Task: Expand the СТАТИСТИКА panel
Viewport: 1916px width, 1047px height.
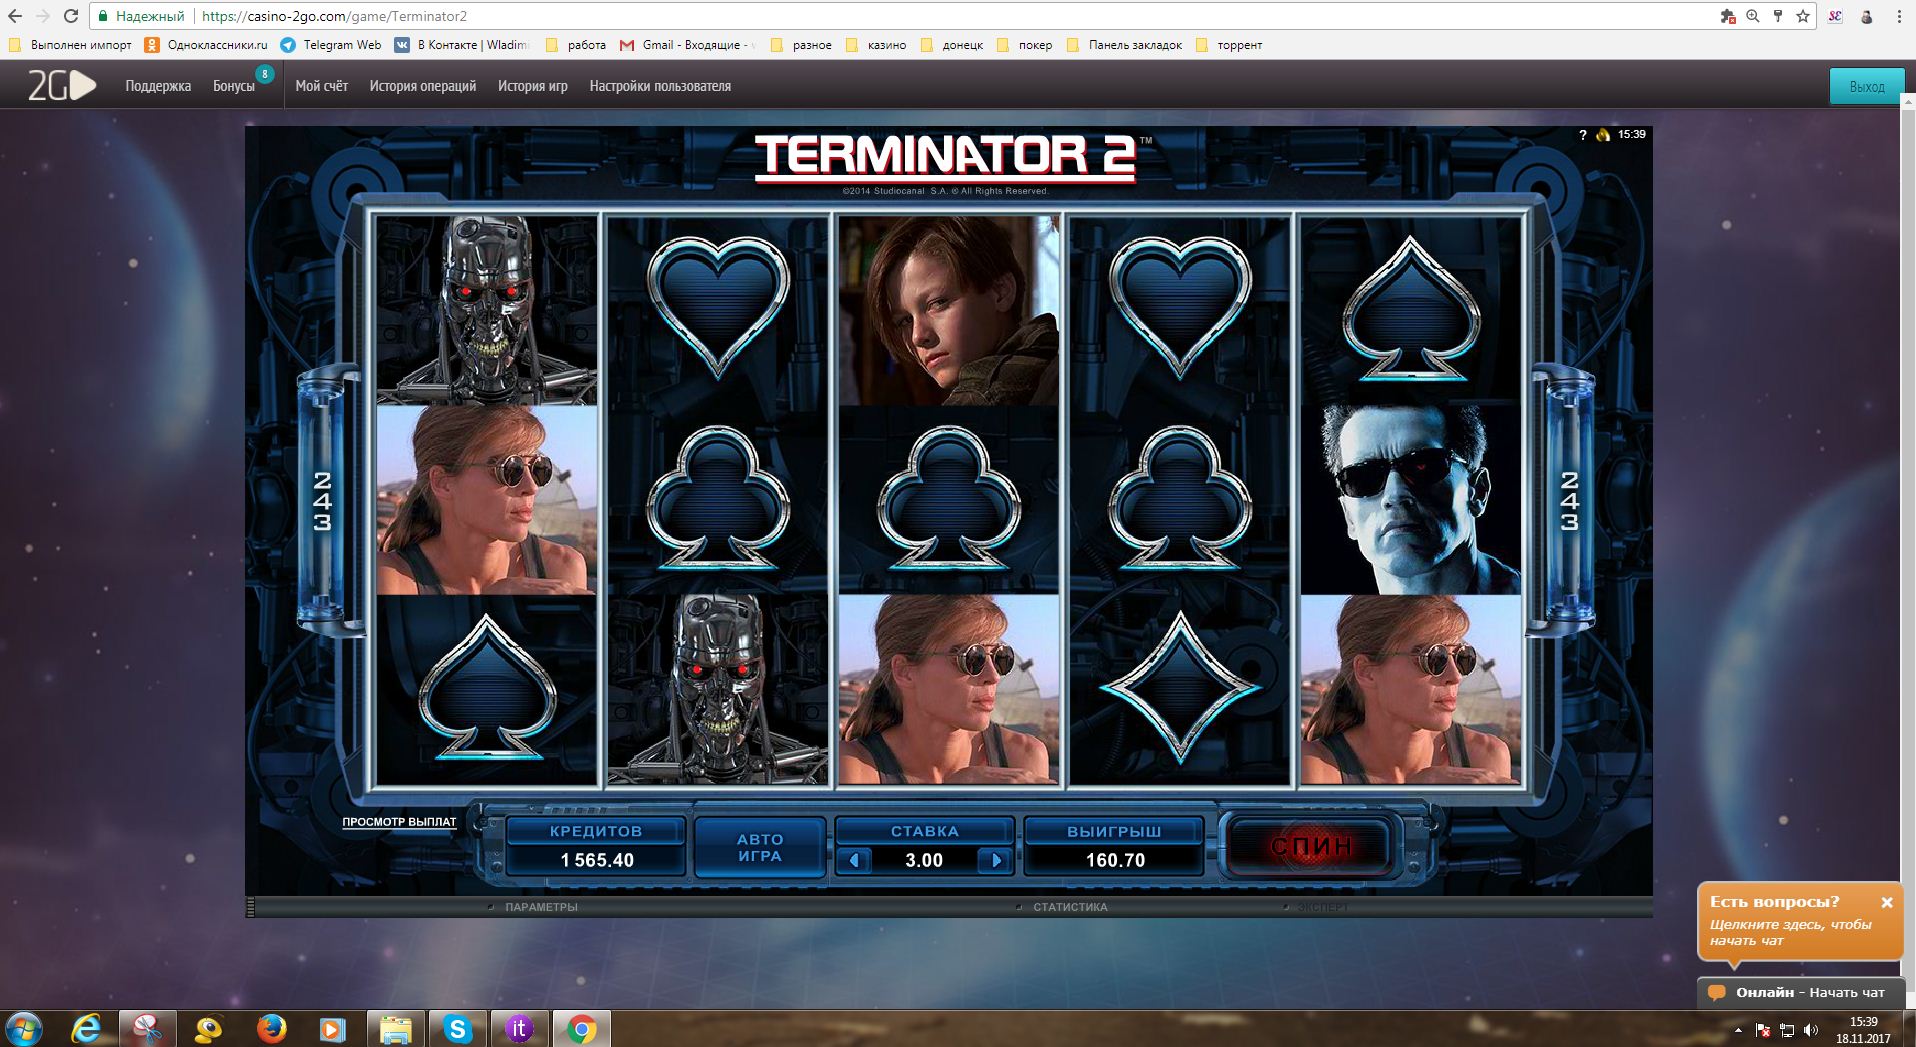Action: pos(1070,907)
